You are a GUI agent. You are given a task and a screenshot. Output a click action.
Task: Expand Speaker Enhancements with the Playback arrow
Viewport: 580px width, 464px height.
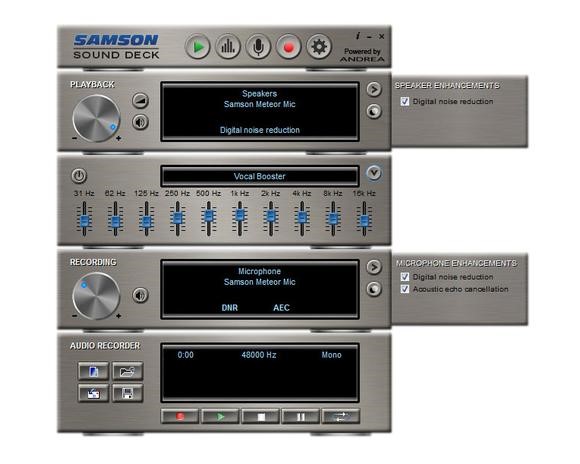pyautogui.click(x=374, y=89)
